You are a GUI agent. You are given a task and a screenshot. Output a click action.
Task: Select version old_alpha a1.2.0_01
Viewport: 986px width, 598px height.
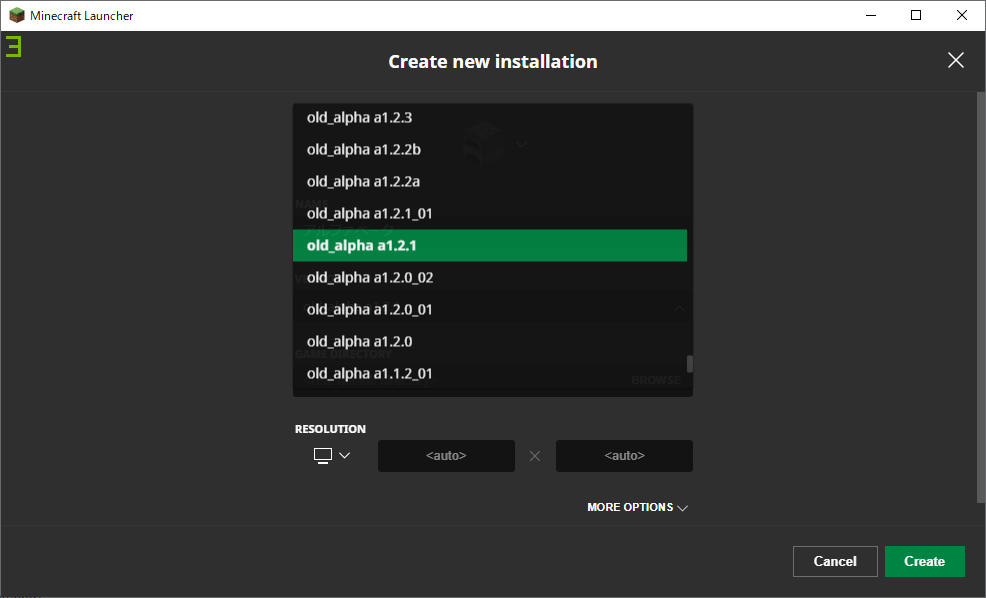coord(490,310)
